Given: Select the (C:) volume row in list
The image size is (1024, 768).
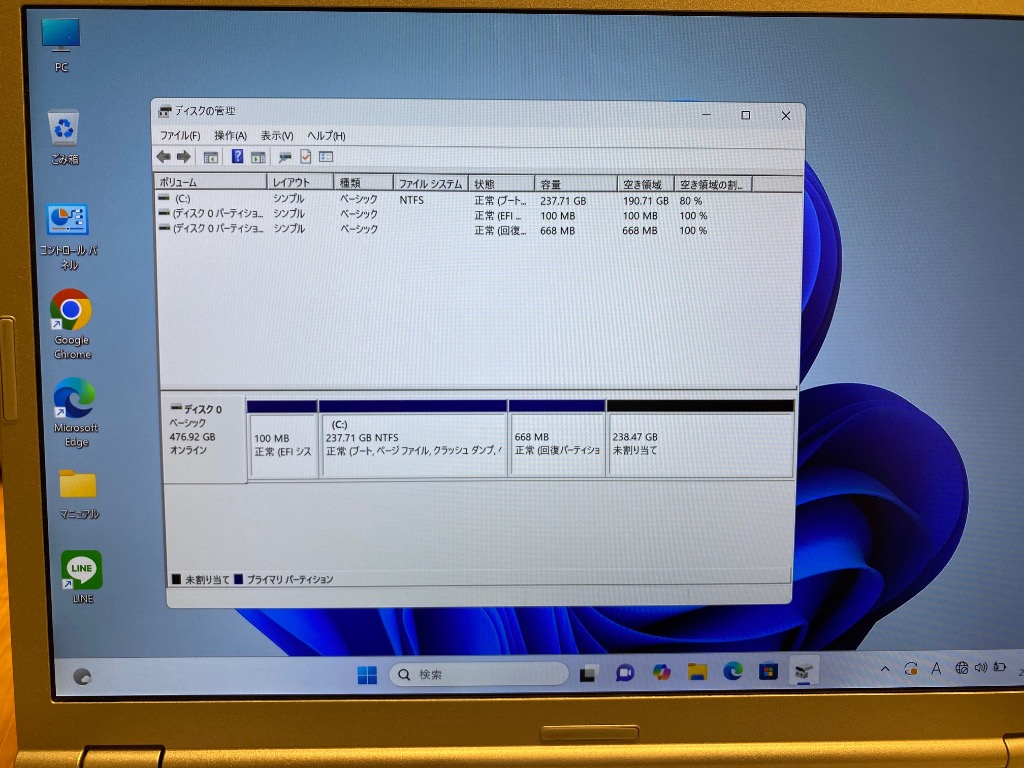Looking at the screenshot, I should click(210, 200).
